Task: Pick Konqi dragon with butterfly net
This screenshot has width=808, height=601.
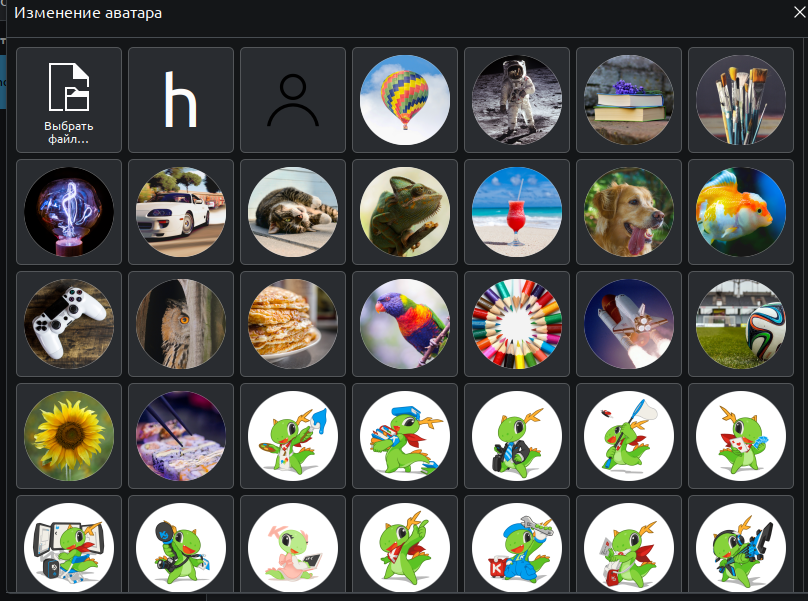Action: click(629, 436)
